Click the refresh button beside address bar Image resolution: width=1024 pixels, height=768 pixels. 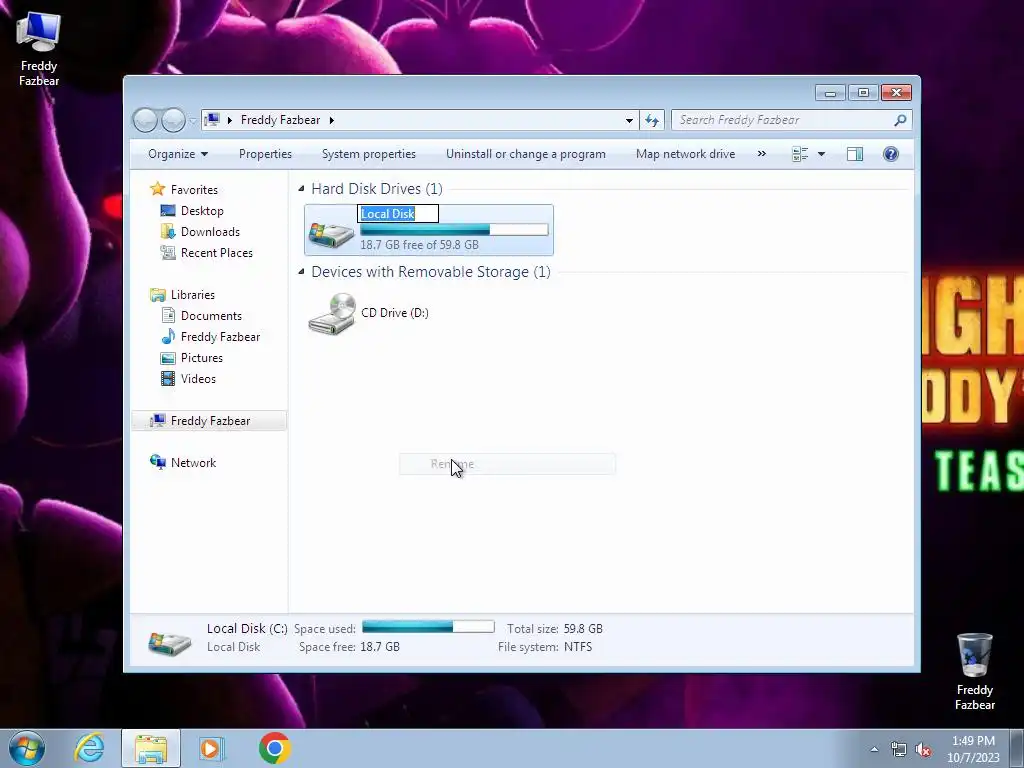tap(652, 120)
